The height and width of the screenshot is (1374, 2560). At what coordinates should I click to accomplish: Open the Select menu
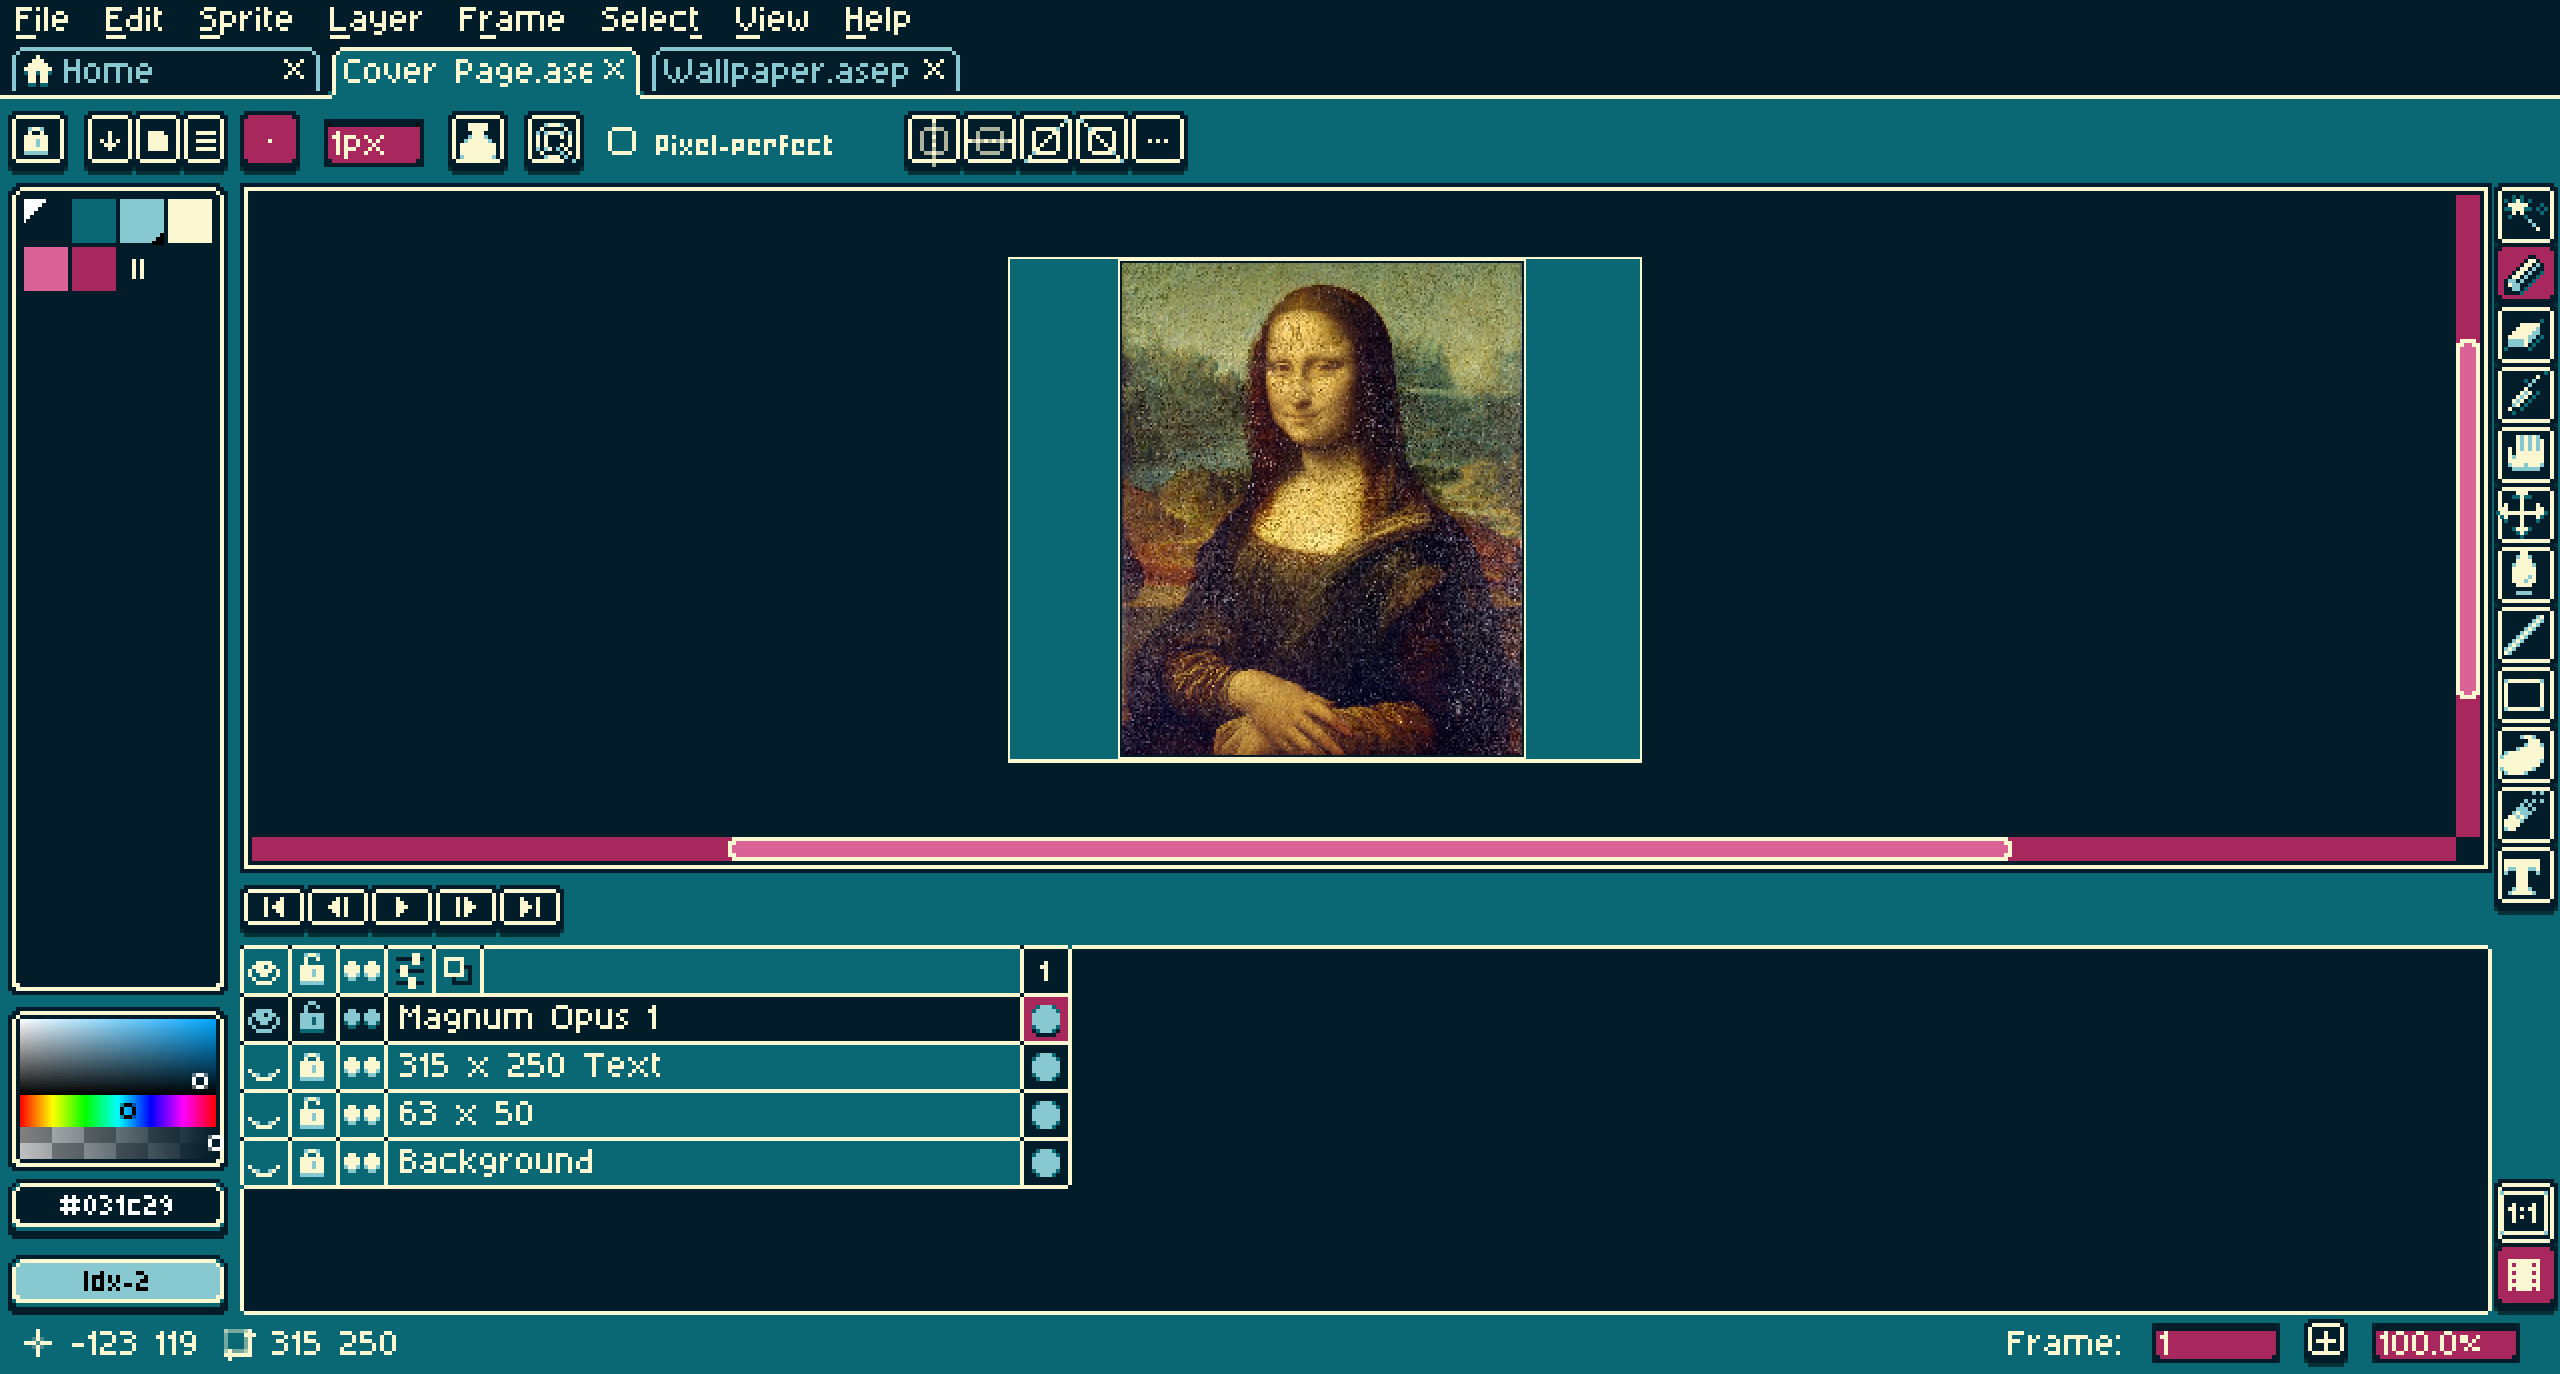click(650, 19)
